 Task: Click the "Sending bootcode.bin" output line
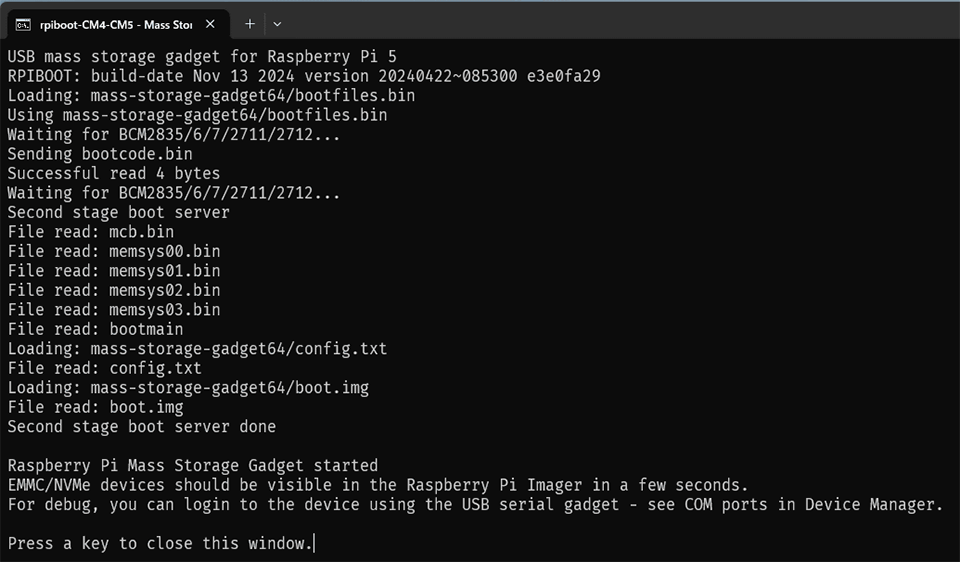[100, 154]
